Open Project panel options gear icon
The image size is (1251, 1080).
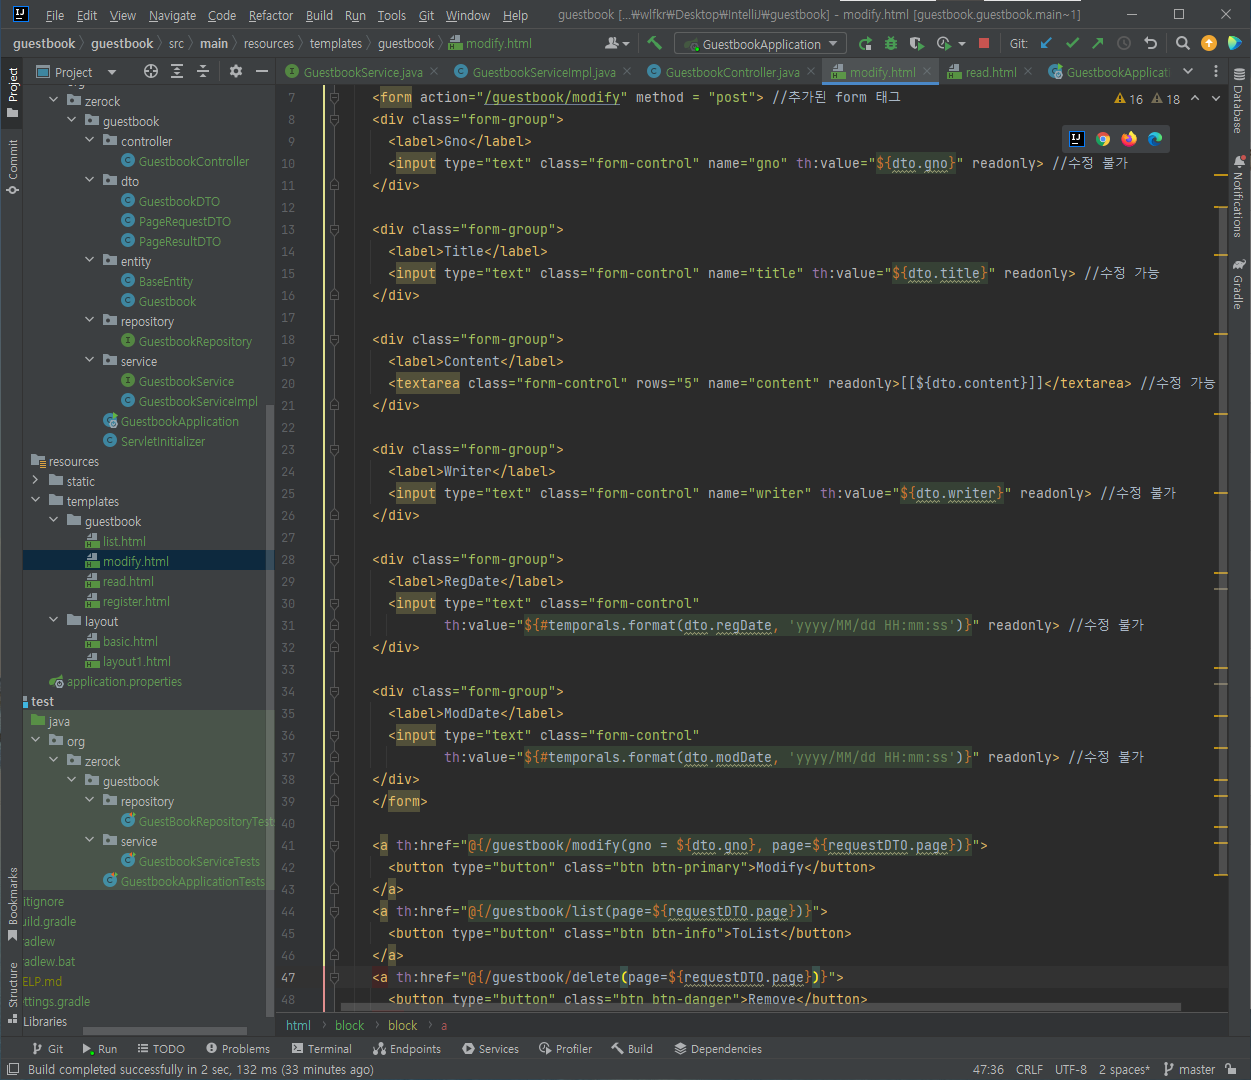click(x=236, y=71)
